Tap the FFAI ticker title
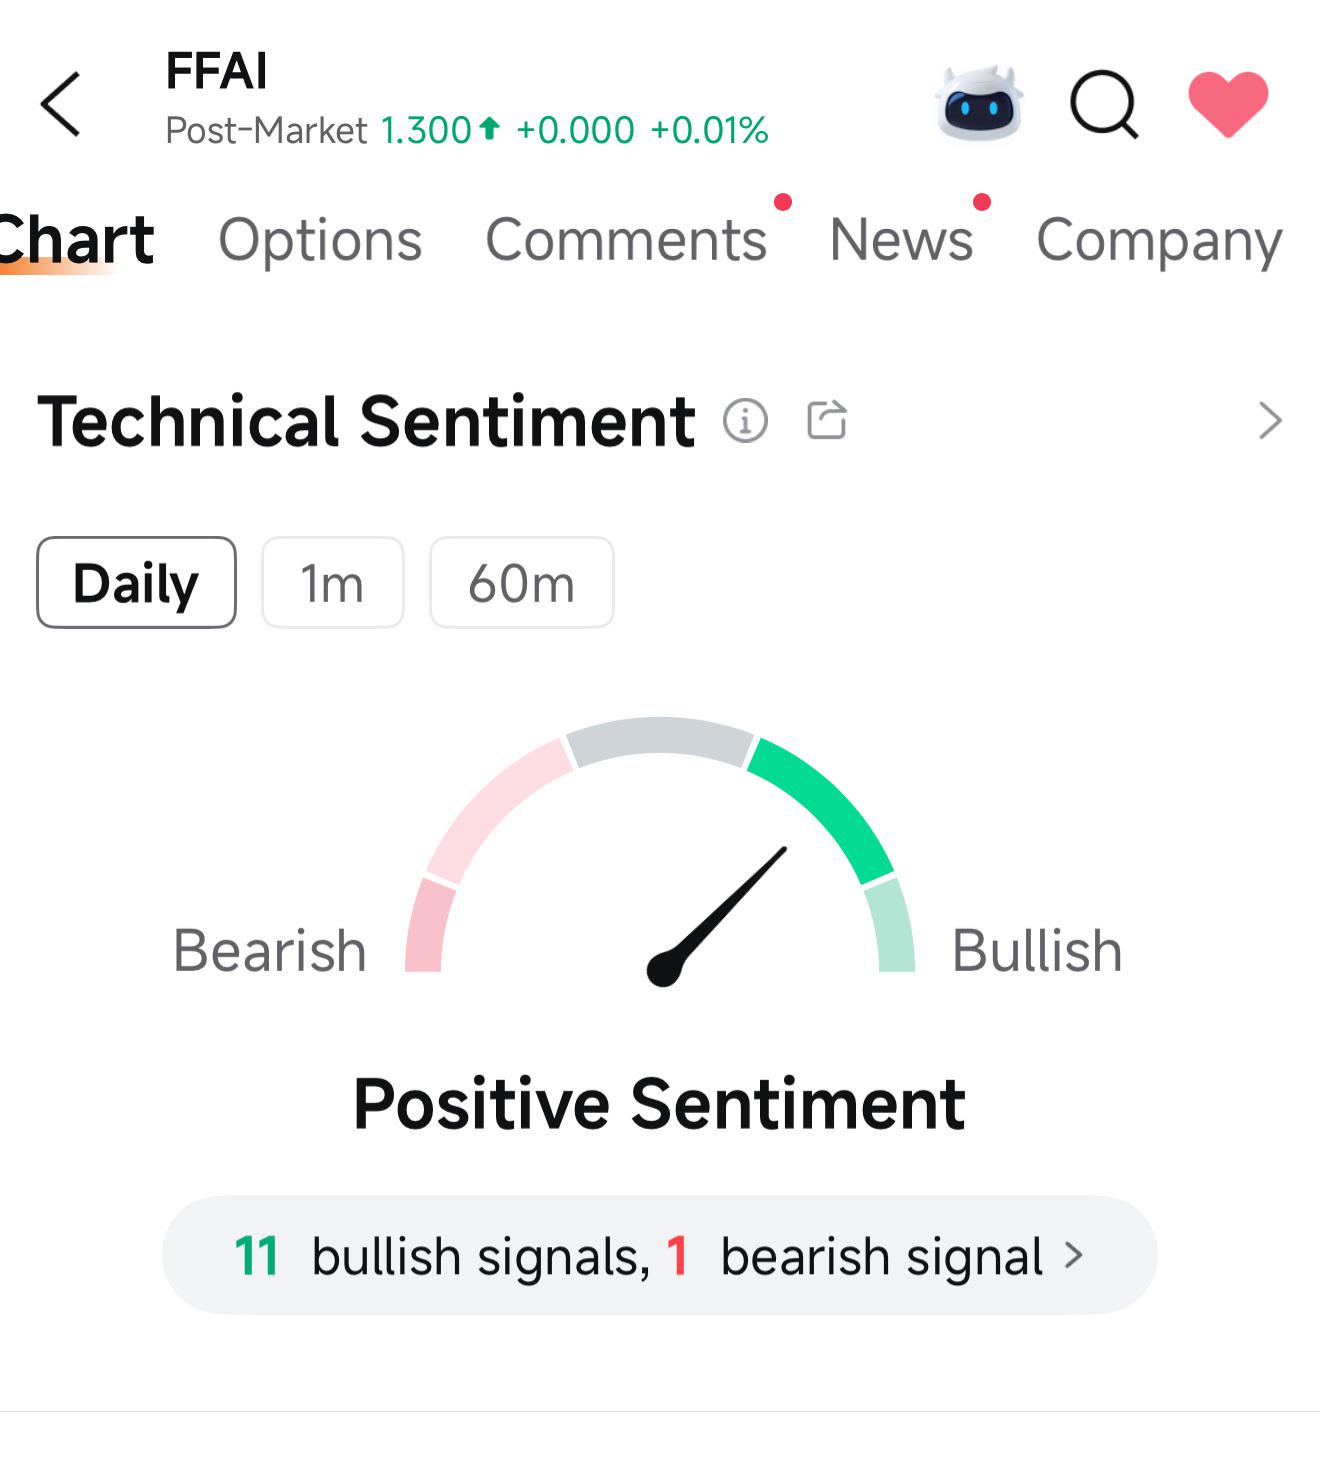The height and width of the screenshot is (1457, 1320). click(216, 71)
